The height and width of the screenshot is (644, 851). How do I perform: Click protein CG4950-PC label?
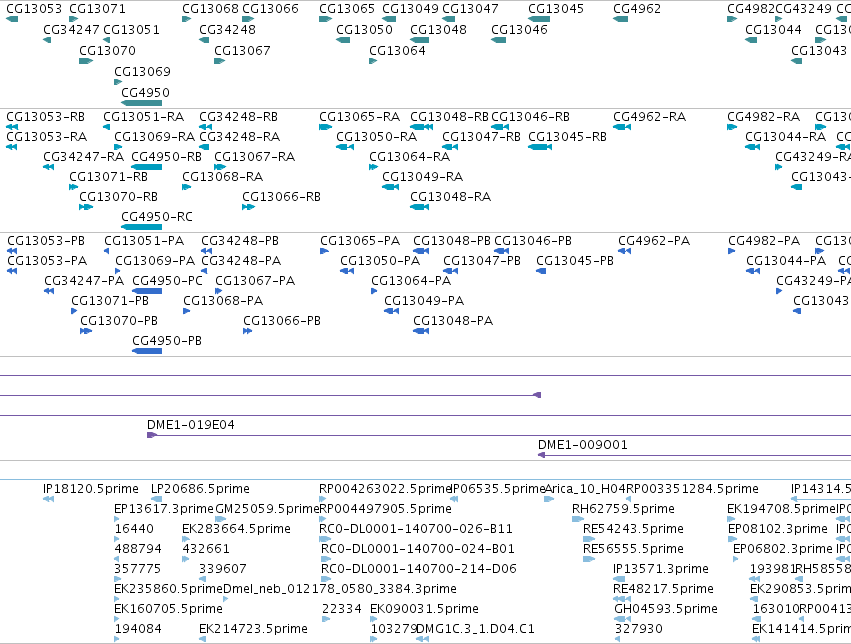tap(167, 280)
